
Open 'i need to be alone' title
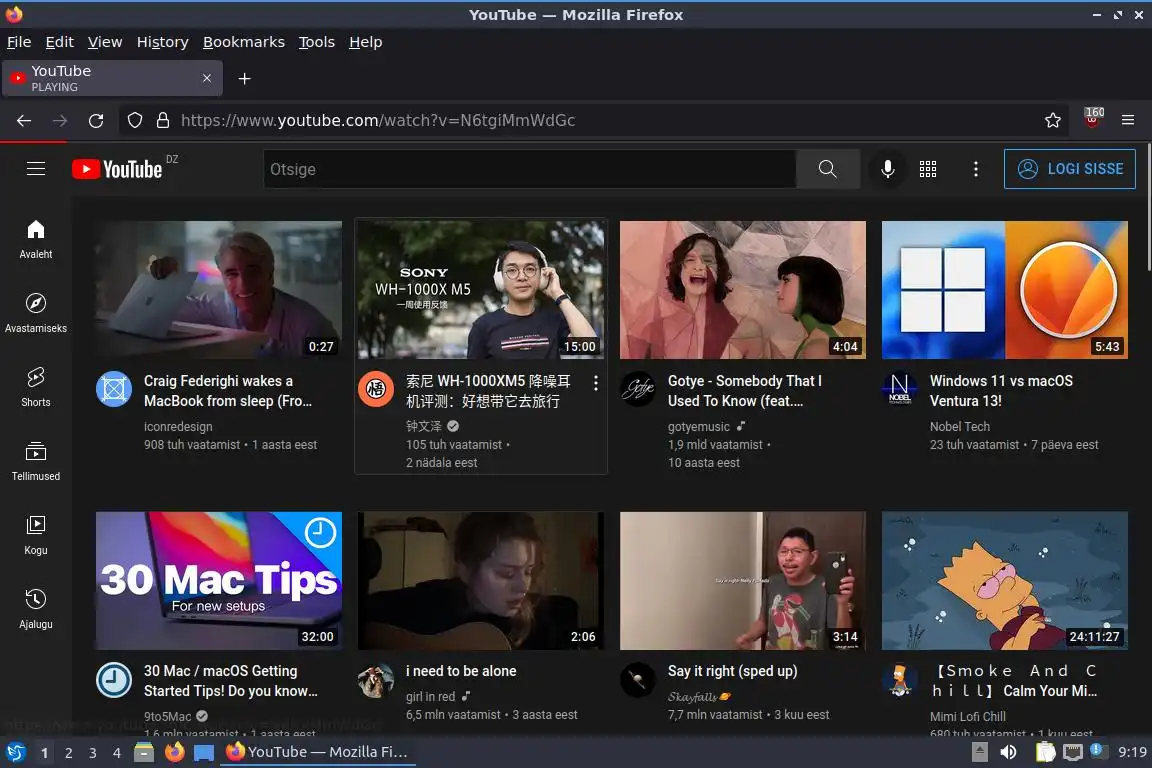[461, 671]
